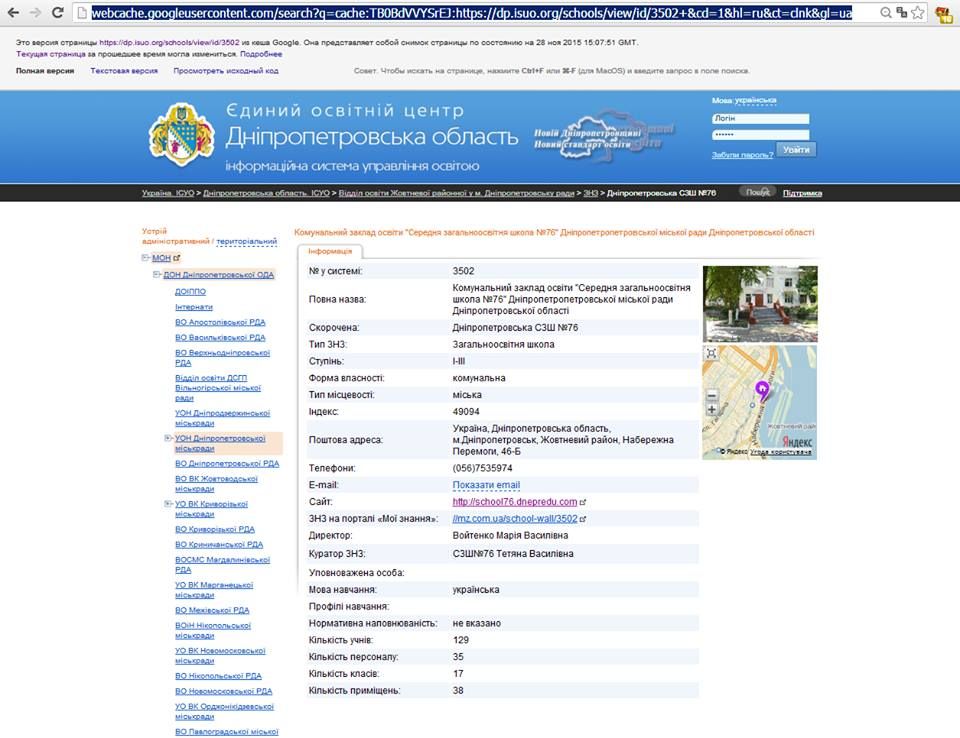Expand УОН Дніпропетровської міськради tree node
This screenshot has height=738, width=960.
point(168,438)
